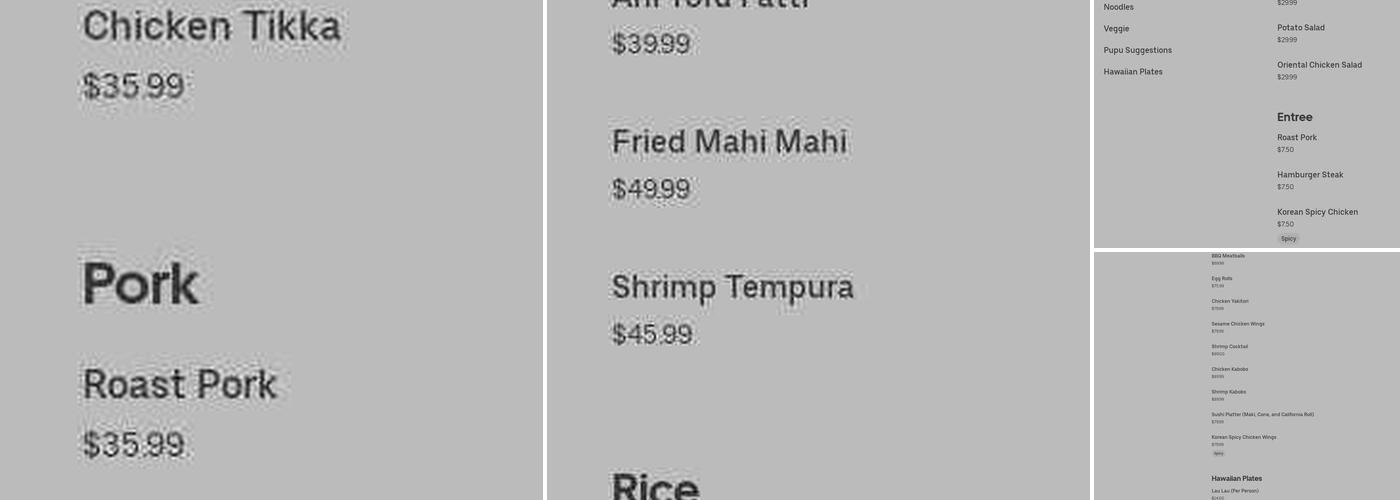Choose Sesame Chicken Wings
Viewport: 1400px width, 500px height.
point(1238,324)
